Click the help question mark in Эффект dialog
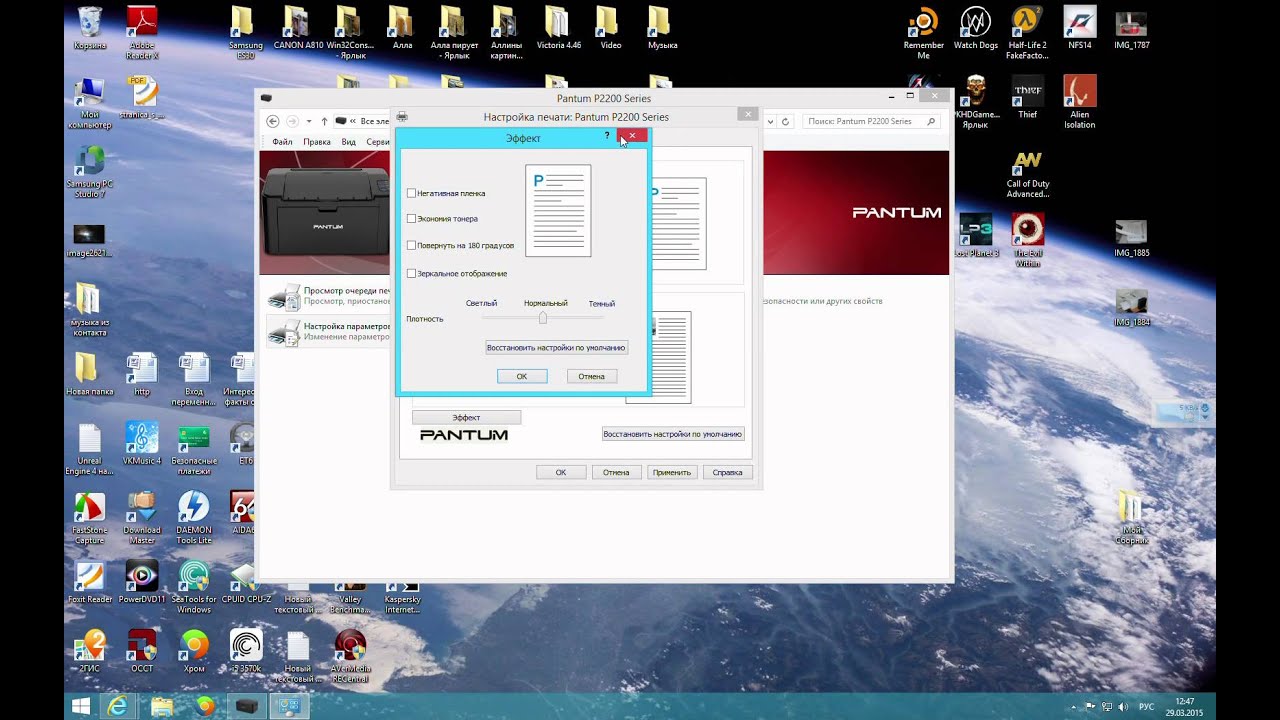This screenshot has width=1280, height=720. click(607, 136)
